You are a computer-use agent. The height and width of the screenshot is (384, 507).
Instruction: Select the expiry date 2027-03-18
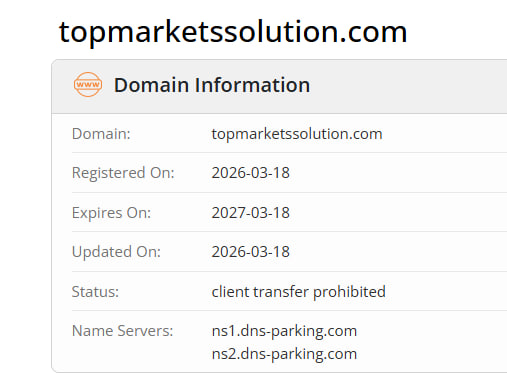point(251,213)
